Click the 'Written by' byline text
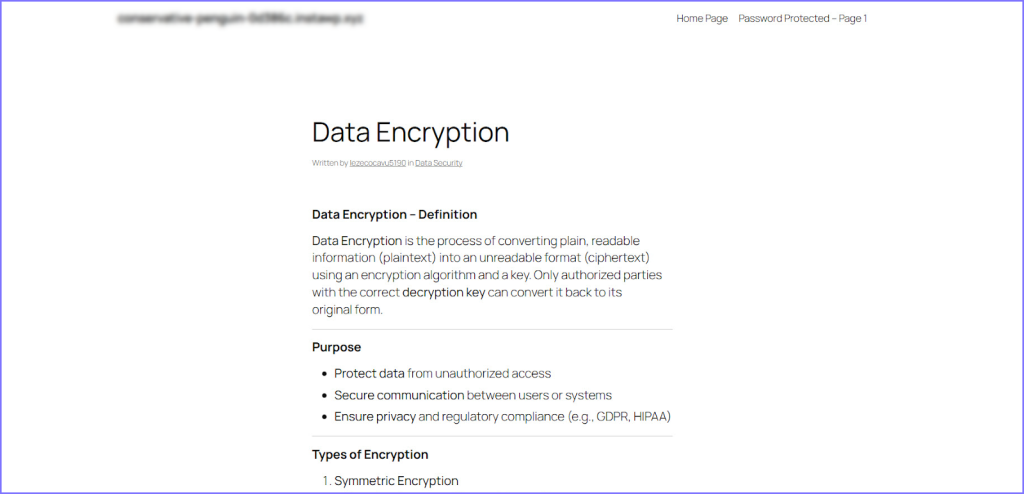This screenshot has height=494, width=1024. pyautogui.click(x=330, y=162)
